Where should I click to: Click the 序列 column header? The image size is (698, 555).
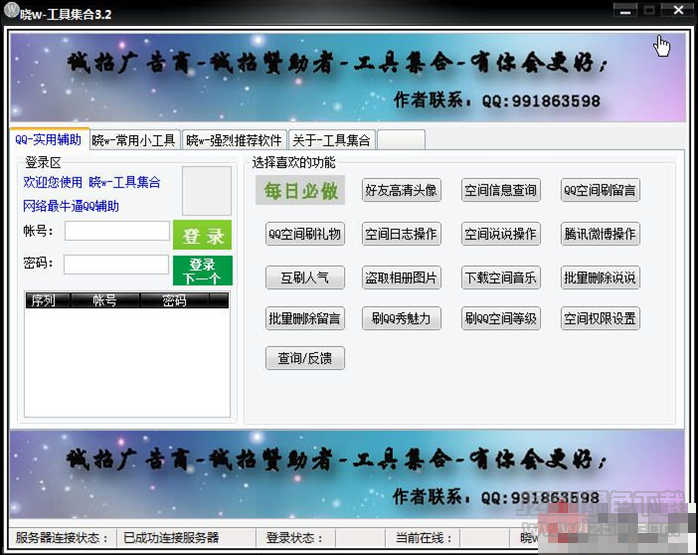click(47, 300)
